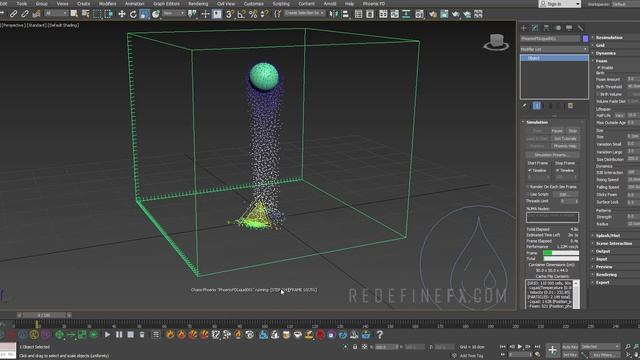This screenshot has width=640, height=360.
Task: Click the Select and Link chain icon
Action: [x=13, y=14]
